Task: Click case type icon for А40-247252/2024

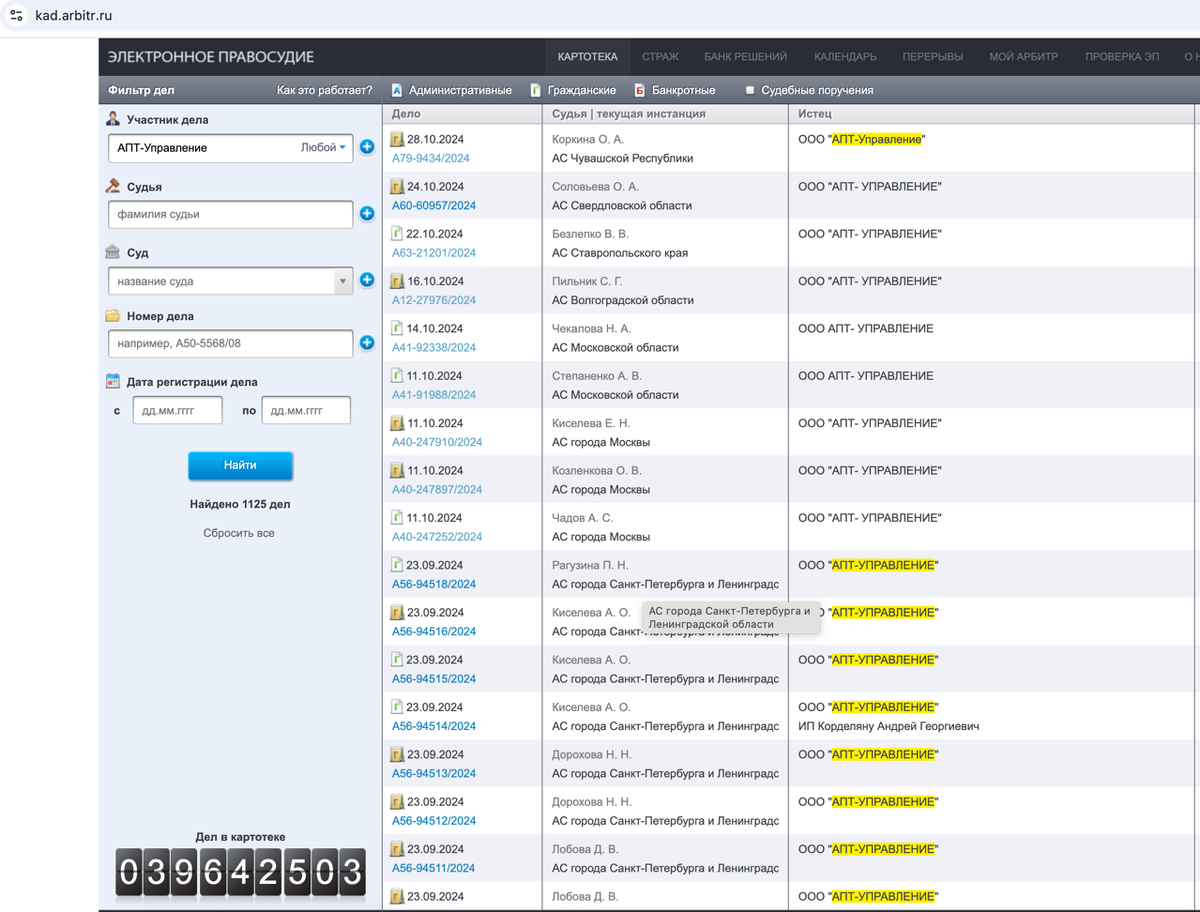Action: point(397,517)
